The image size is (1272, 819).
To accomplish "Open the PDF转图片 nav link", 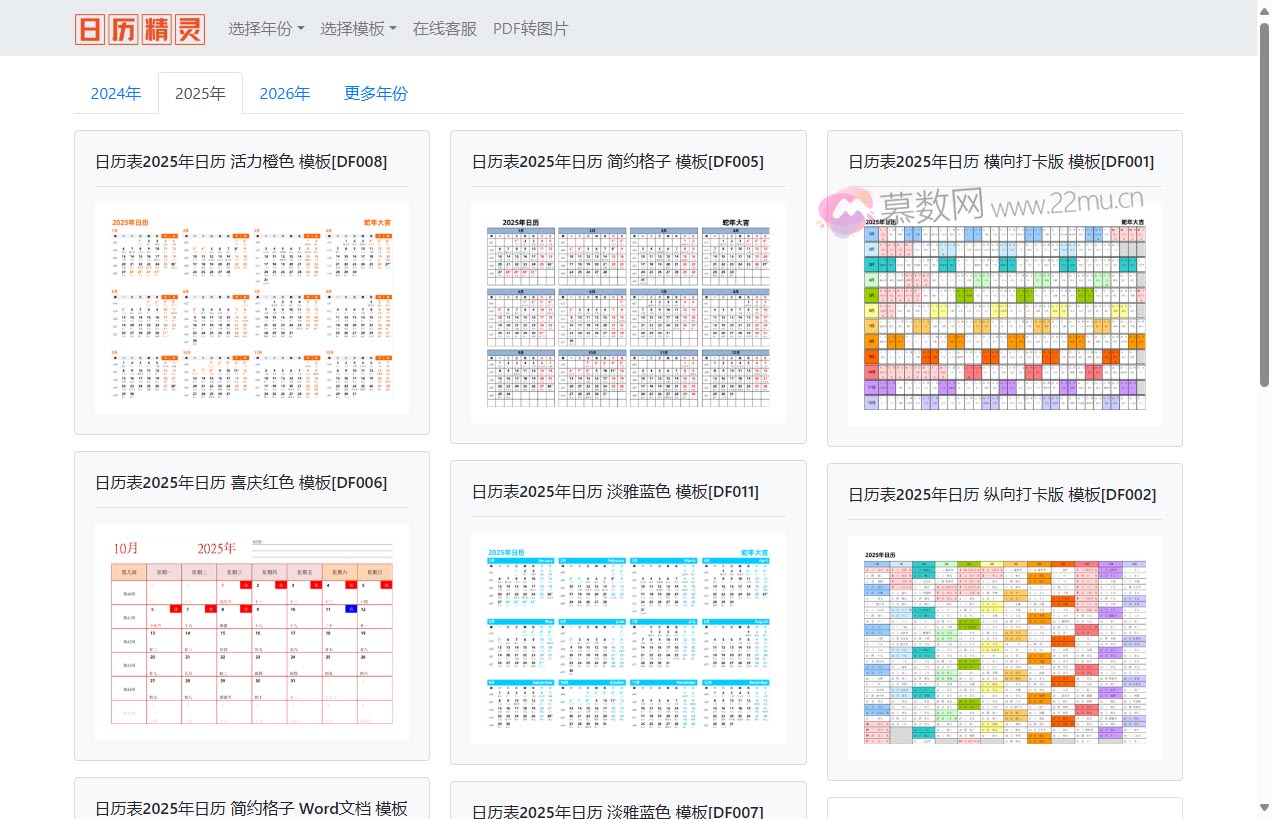I will click(530, 29).
